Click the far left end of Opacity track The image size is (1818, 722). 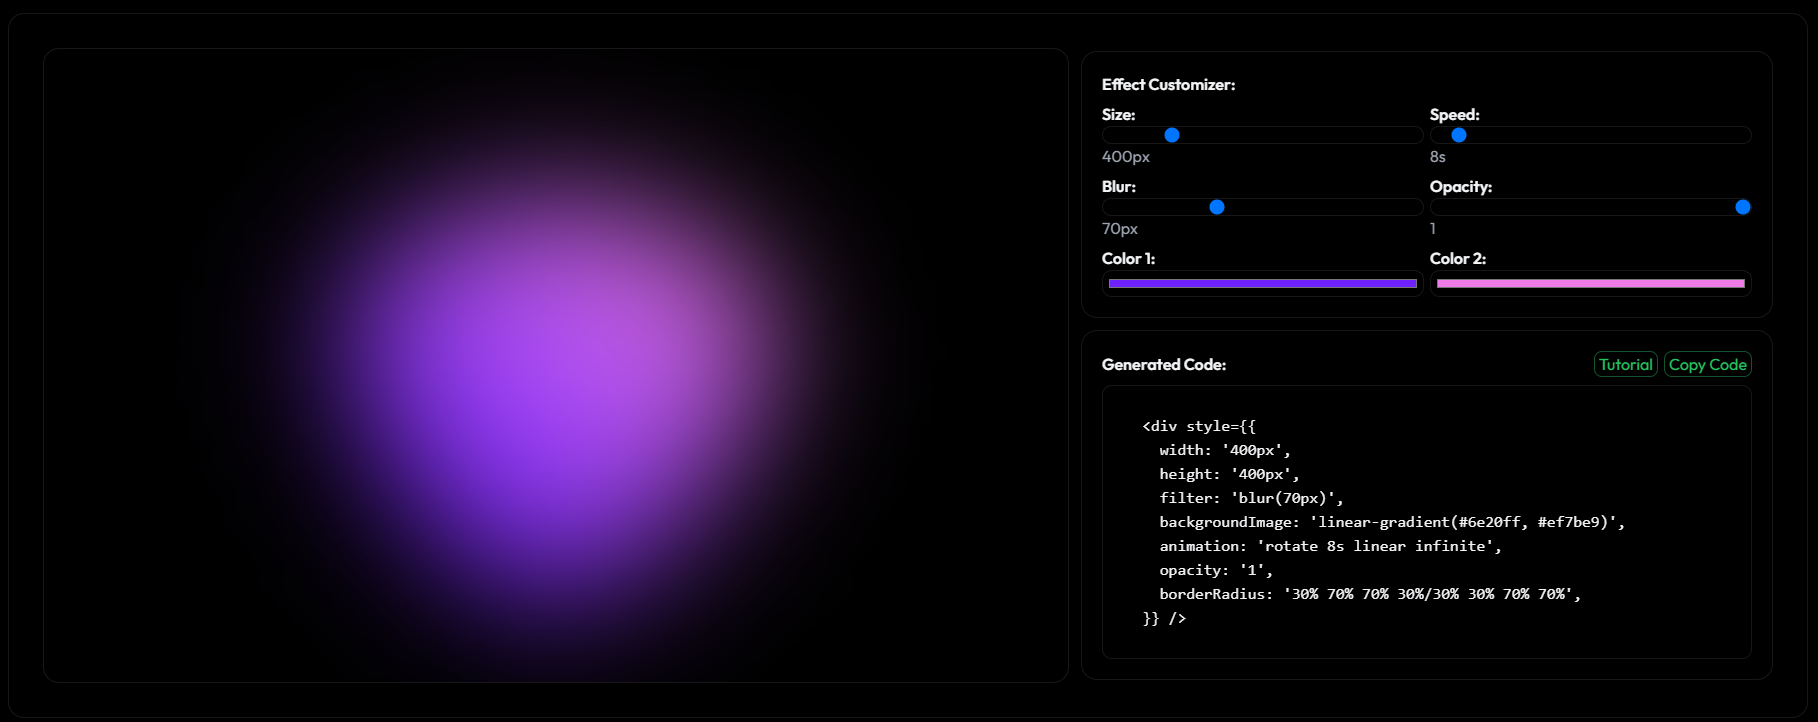1438,207
